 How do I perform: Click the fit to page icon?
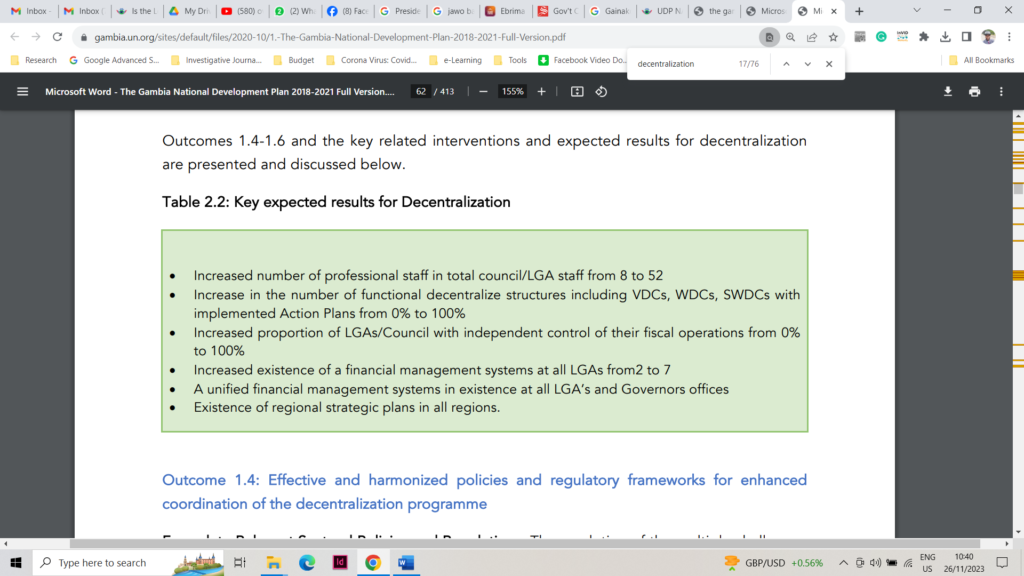pyautogui.click(x=577, y=91)
